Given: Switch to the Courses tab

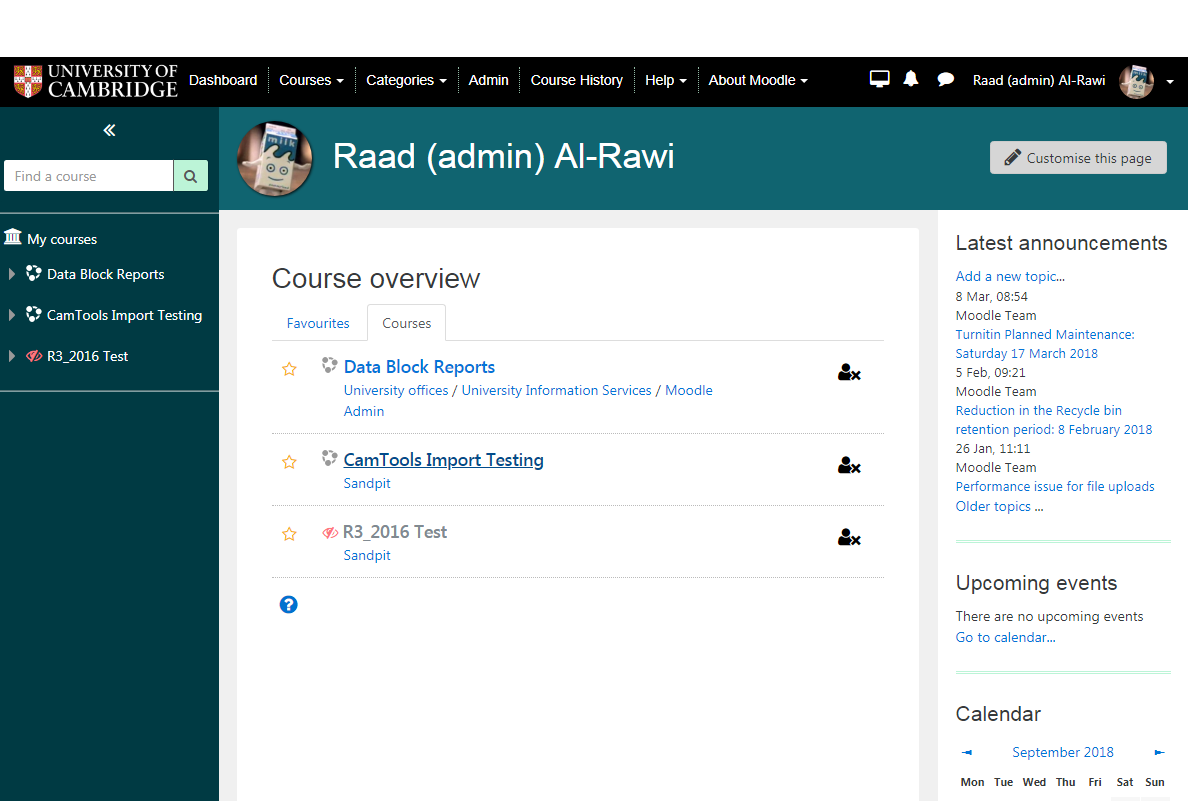Looking at the screenshot, I should [406, 324].
